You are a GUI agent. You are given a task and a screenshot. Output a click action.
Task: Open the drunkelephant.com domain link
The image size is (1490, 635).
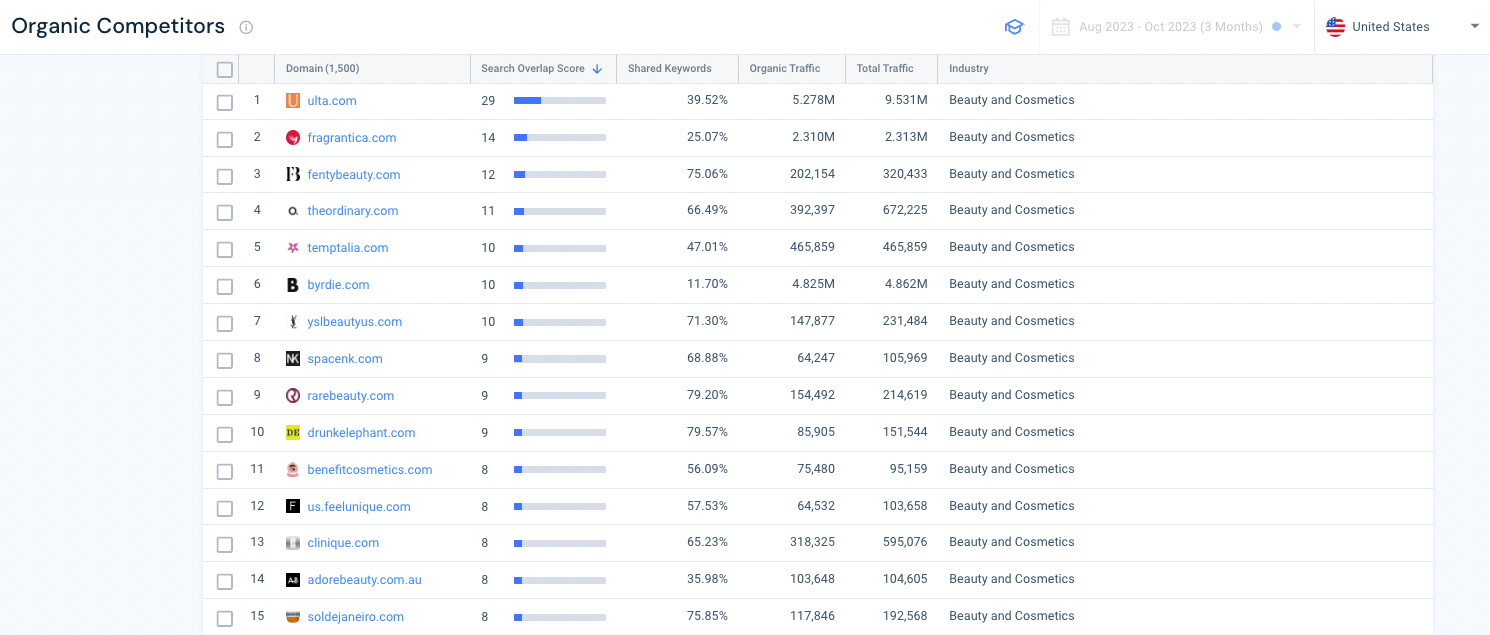pyautogui.click(x=361, y=433)
